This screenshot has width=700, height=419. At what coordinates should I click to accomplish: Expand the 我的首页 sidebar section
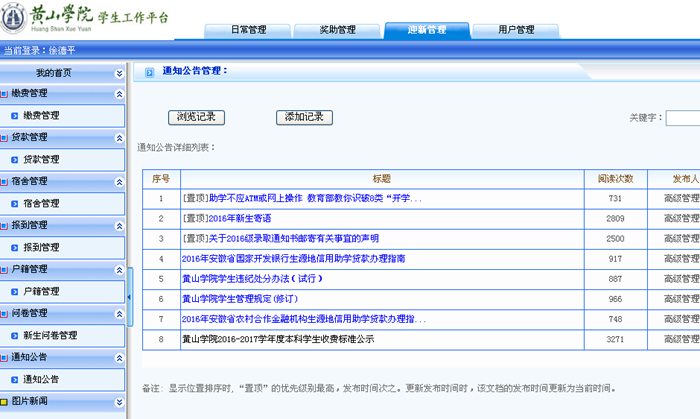(x=119, y=73)
